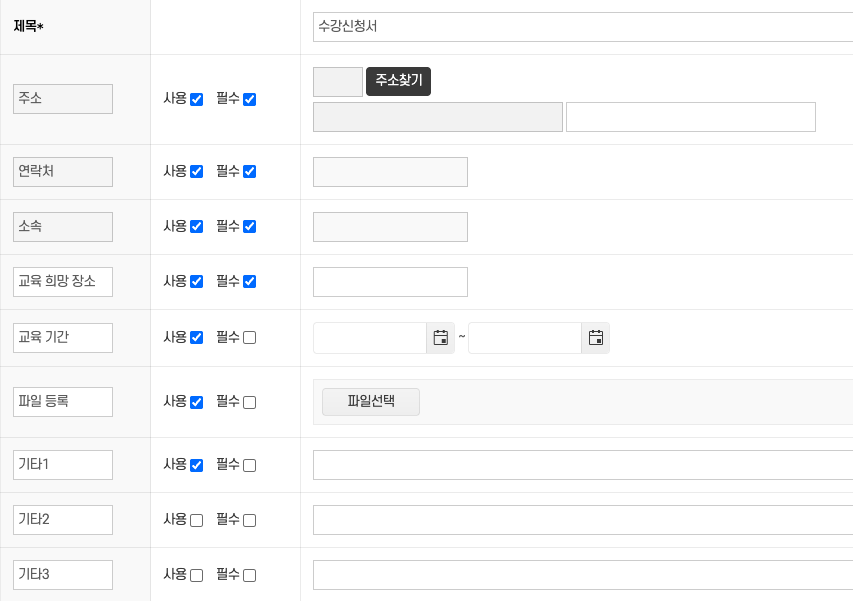Click the 파일선택 file select button
This screenshot has width=853, height=601.
click(x=370, y=401)
